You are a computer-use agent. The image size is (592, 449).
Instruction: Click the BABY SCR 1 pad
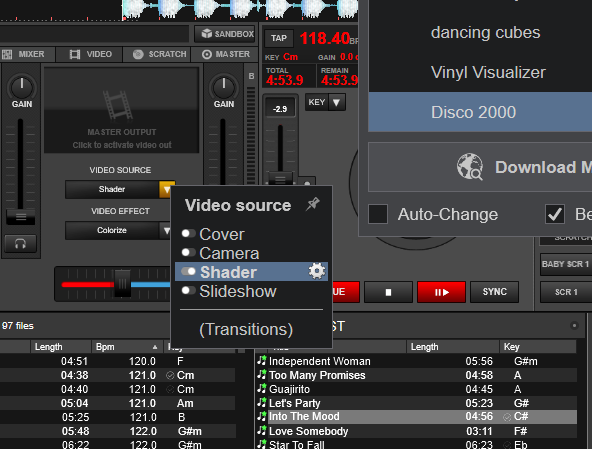[566, 264]
